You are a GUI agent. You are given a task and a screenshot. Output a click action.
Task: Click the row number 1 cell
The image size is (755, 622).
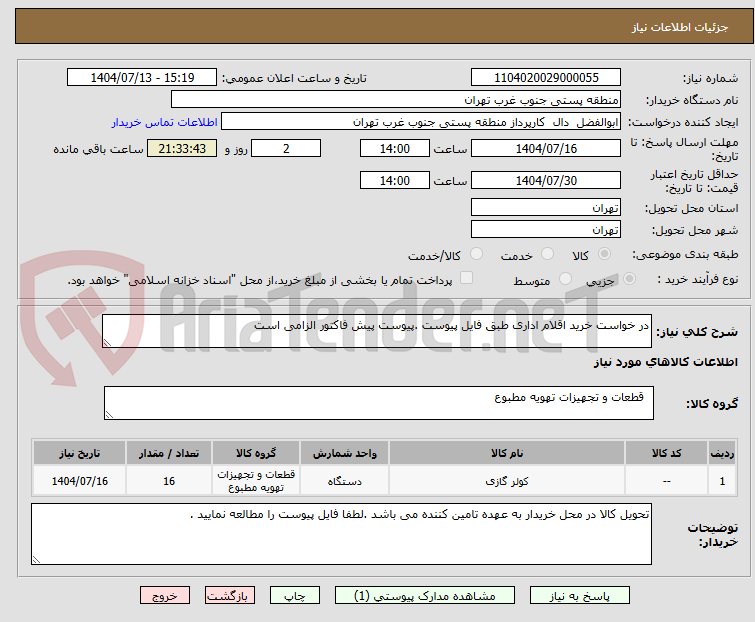(722, 481)
